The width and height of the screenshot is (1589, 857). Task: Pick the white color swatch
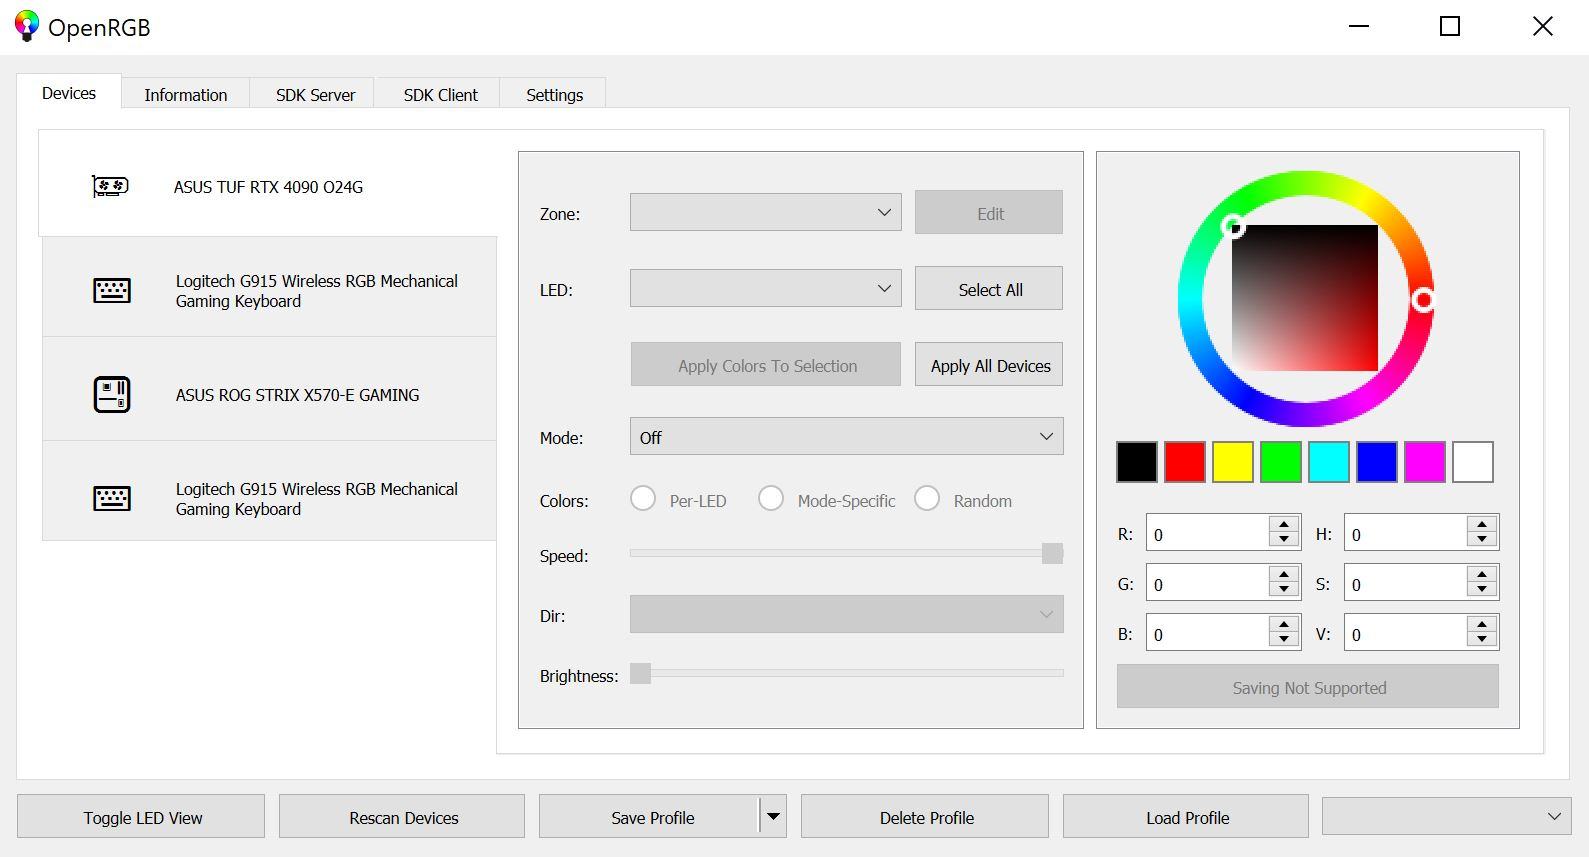1473,462
